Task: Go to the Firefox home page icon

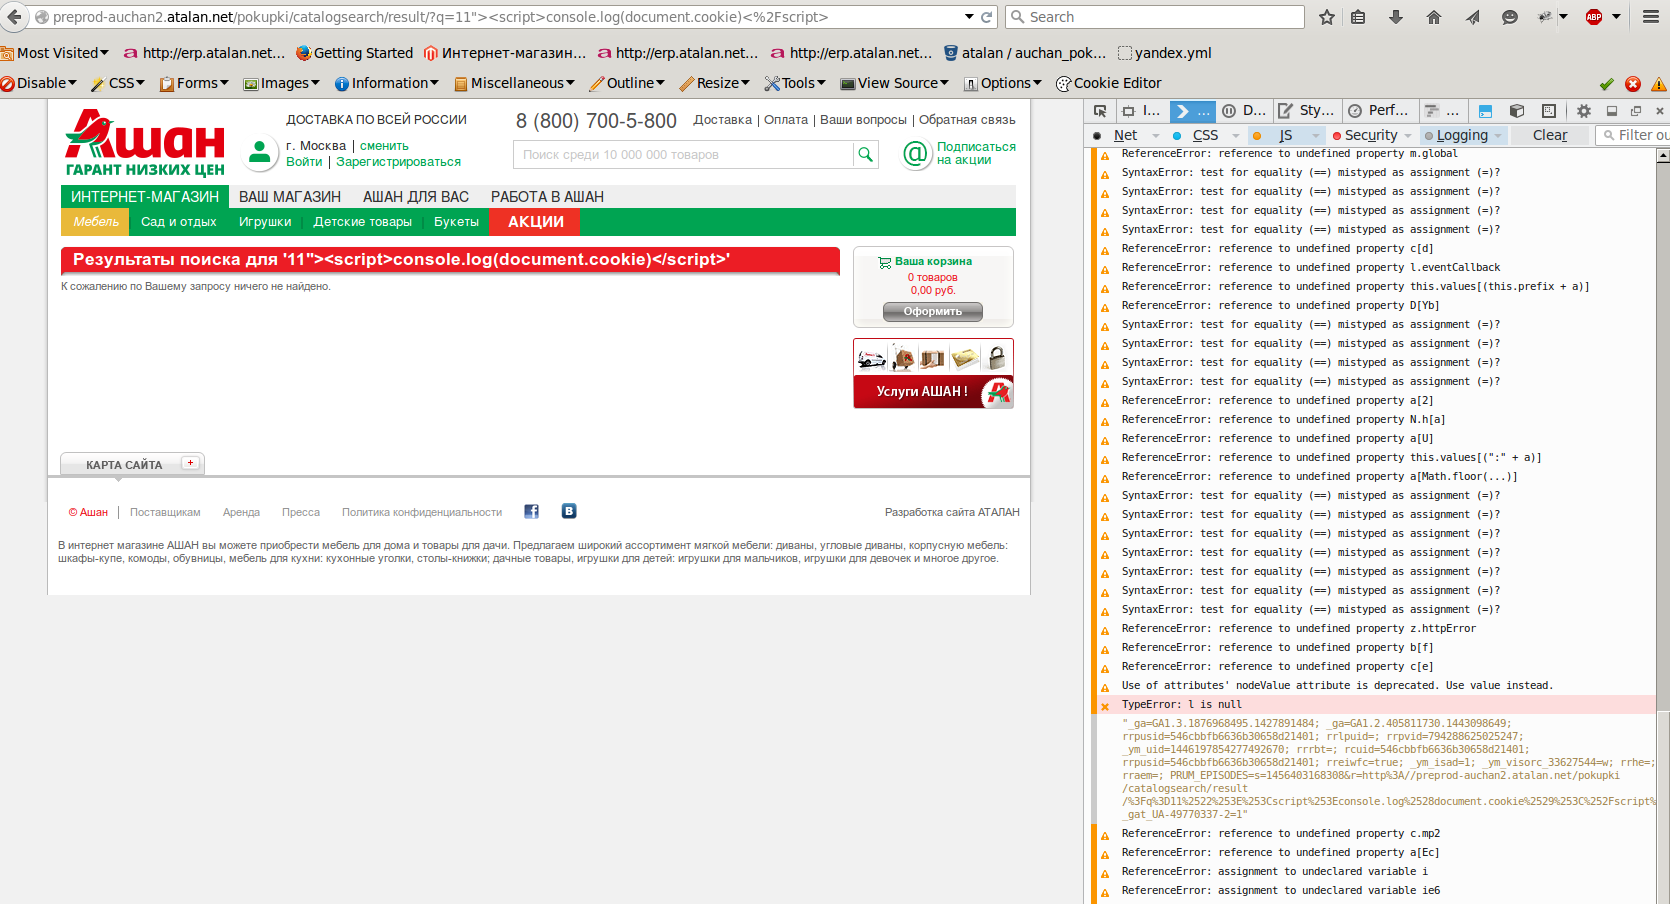Action: tap(1434, 17)
